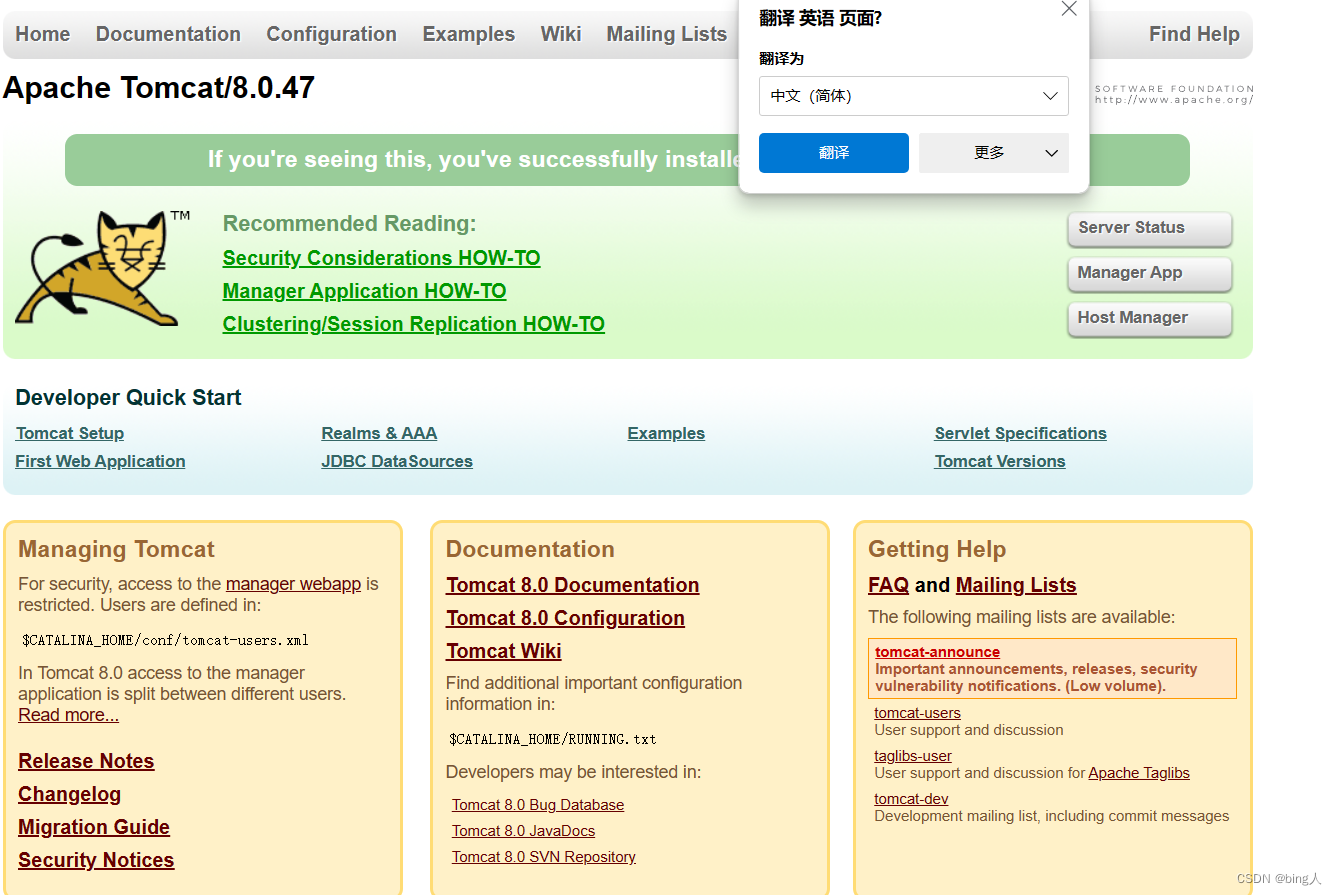The height and width of the screenshot is (895, 1337).
Task: Open the taglibs-user mailing list link
Action: click(913, 756)
